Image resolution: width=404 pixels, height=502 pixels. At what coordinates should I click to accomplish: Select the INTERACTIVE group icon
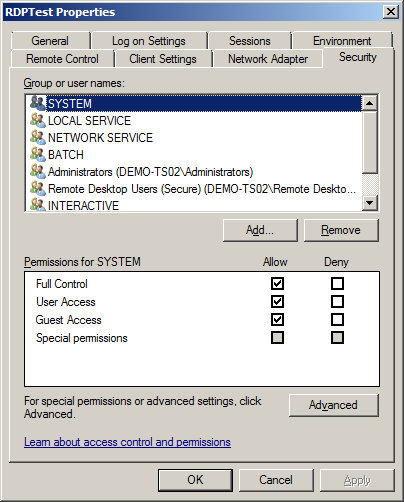38,205
